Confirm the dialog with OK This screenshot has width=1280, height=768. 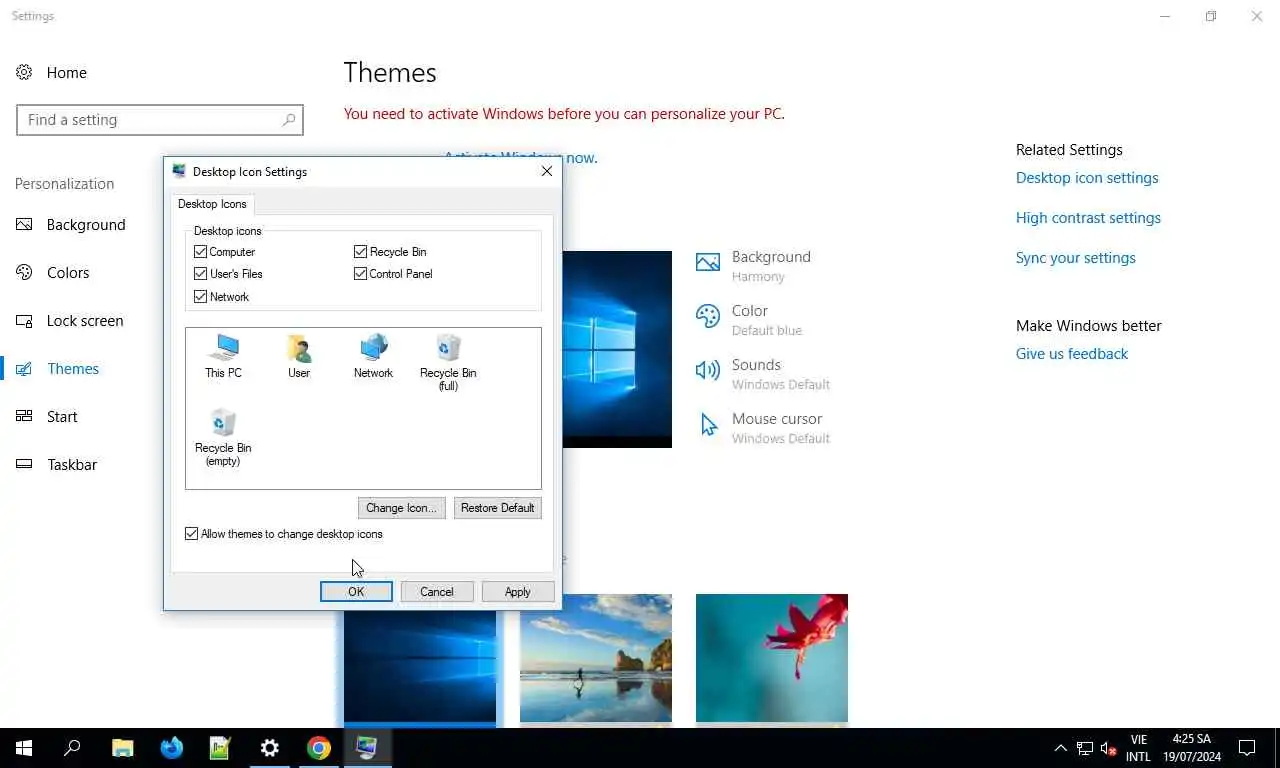click(x=356, y=592)
